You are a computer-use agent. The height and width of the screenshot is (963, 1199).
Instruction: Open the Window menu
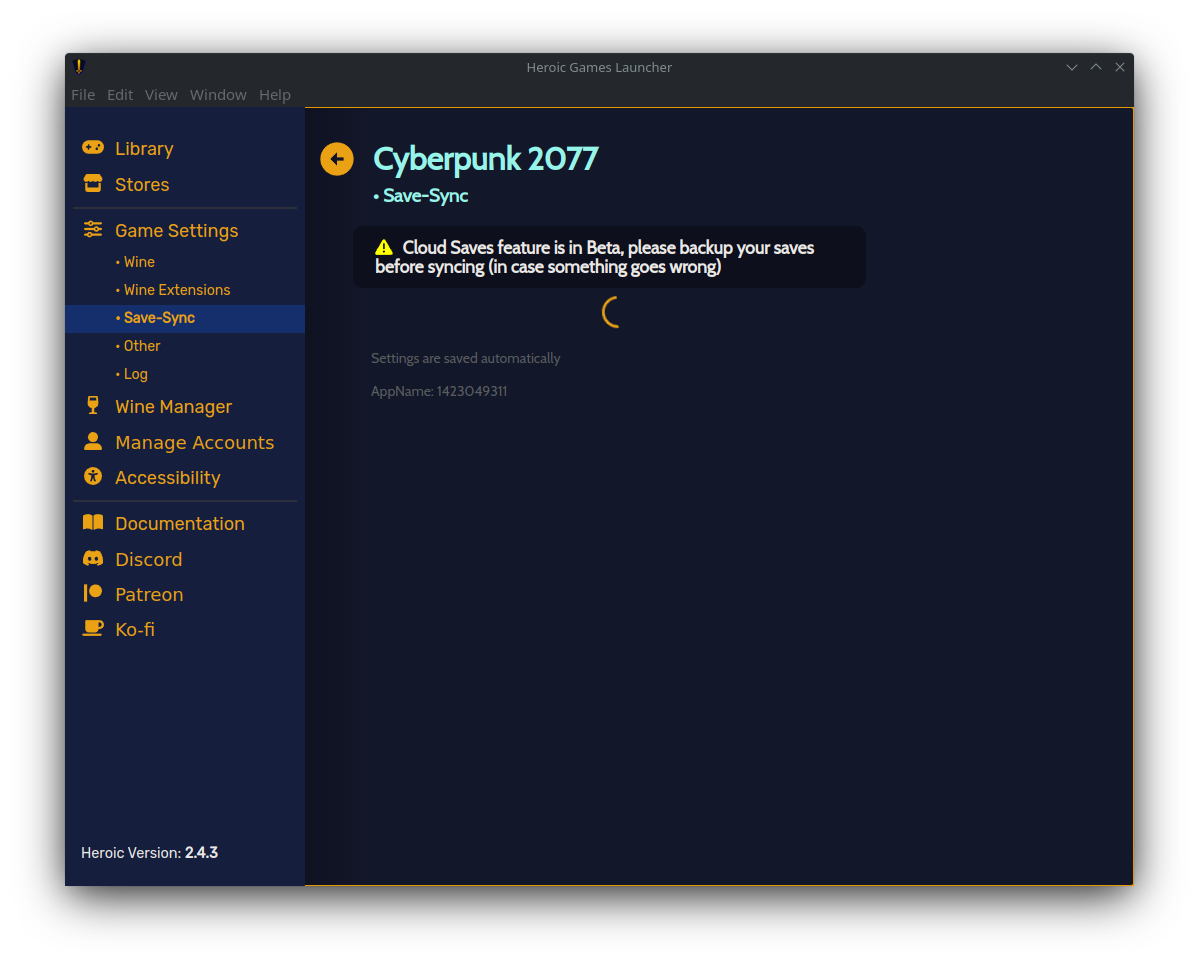coord(218,94)
